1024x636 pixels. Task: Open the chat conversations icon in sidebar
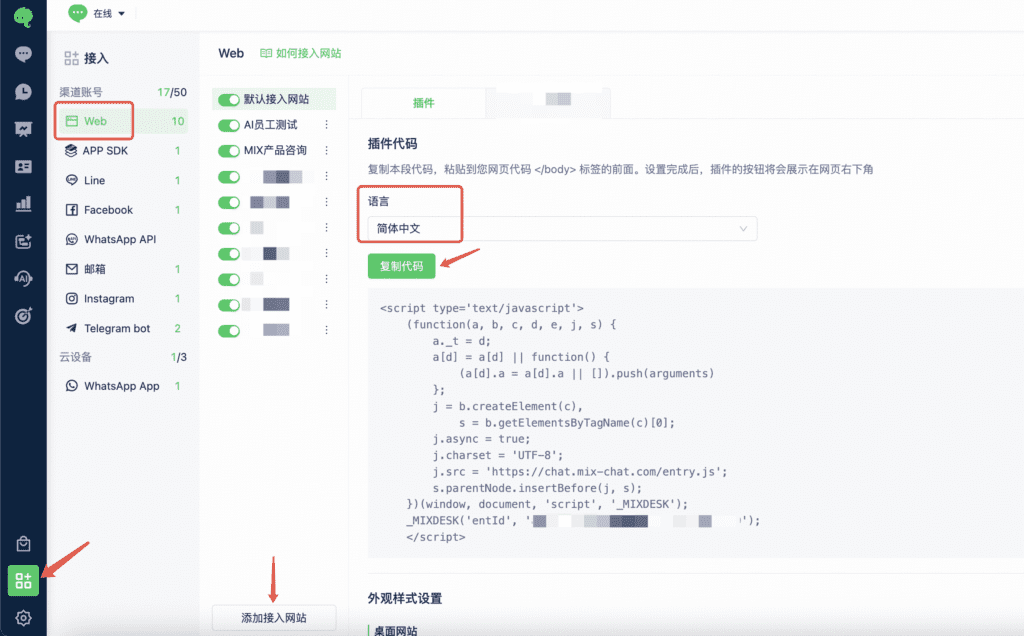coord(23,54)
